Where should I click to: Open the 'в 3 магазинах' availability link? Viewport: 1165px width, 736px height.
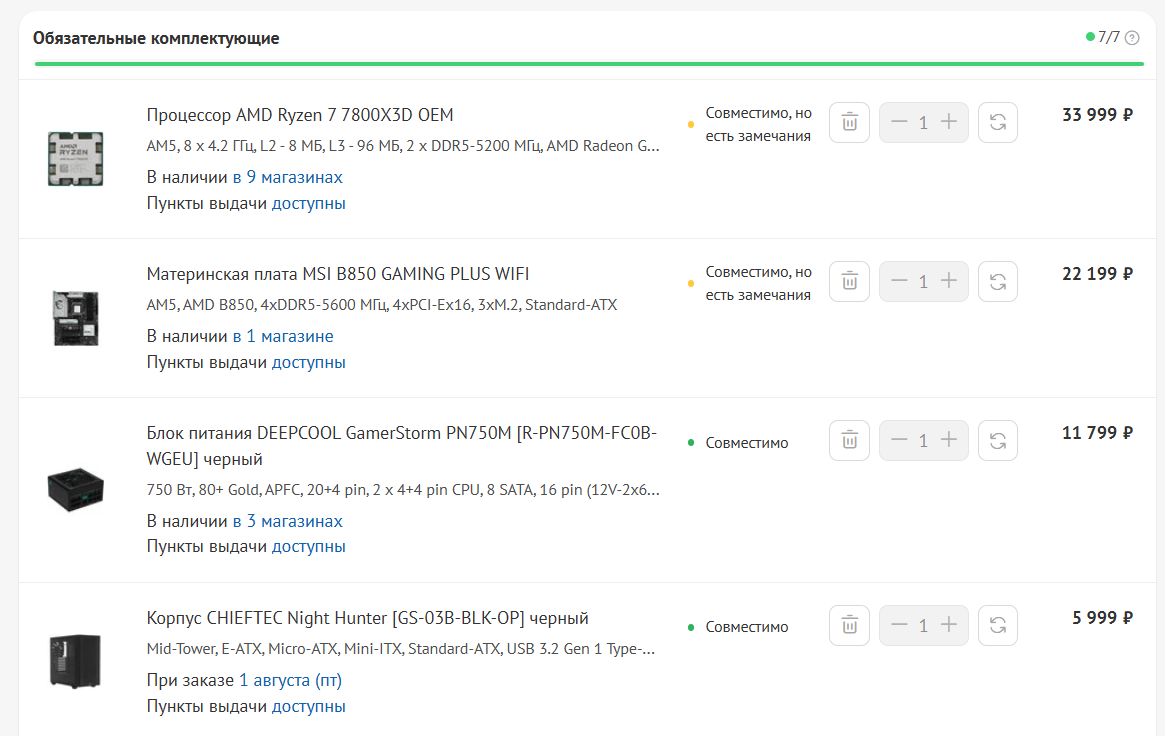click(288, 521)
